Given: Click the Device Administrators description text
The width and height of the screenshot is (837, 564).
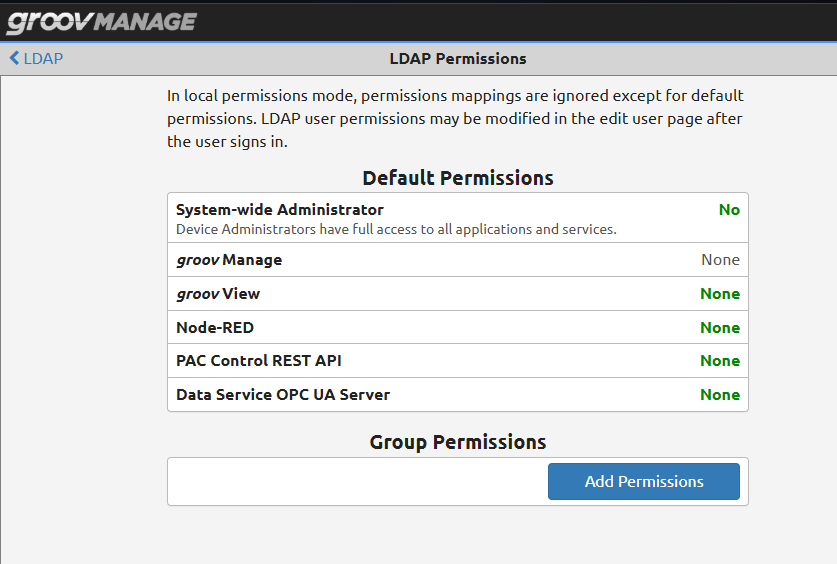Looking at the screenshot, I should (x=396, y=229).
